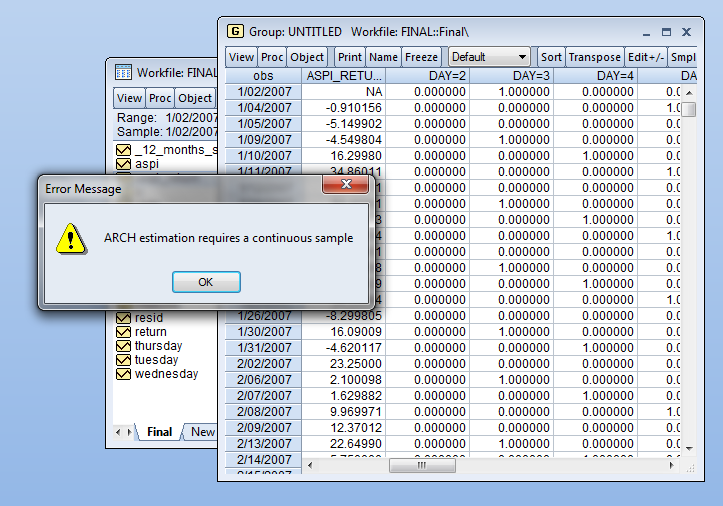Click the Workfile window grid icon

(x=123, y=72)
